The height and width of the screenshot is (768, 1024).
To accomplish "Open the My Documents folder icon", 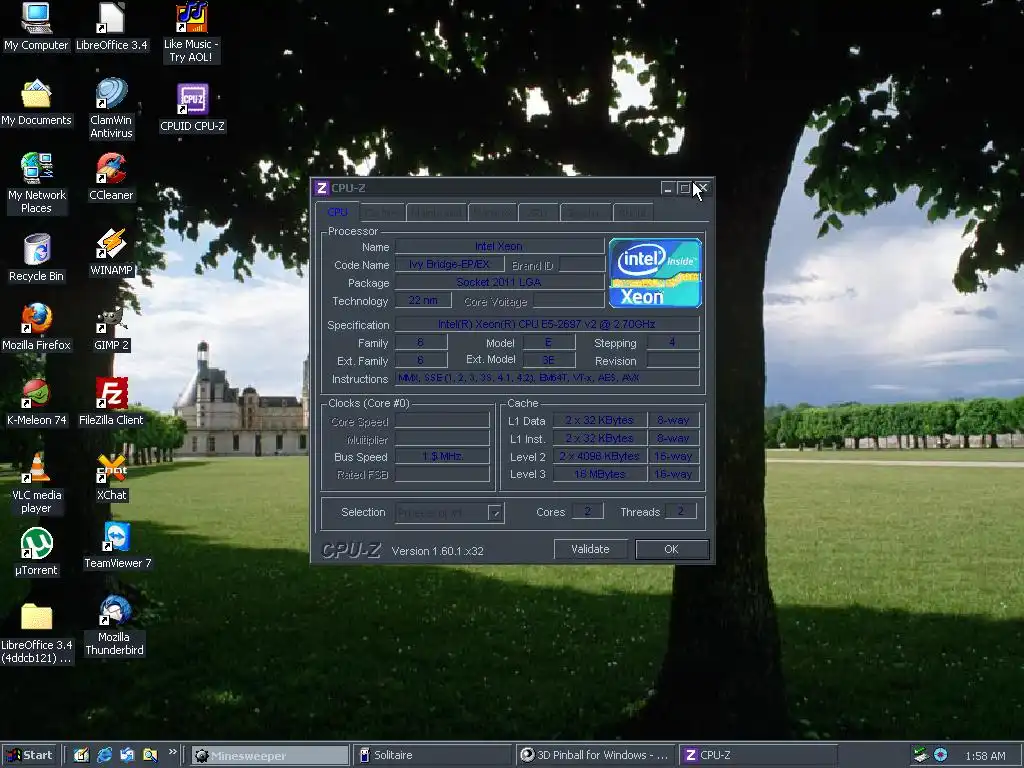I will [x=36, y=103].
